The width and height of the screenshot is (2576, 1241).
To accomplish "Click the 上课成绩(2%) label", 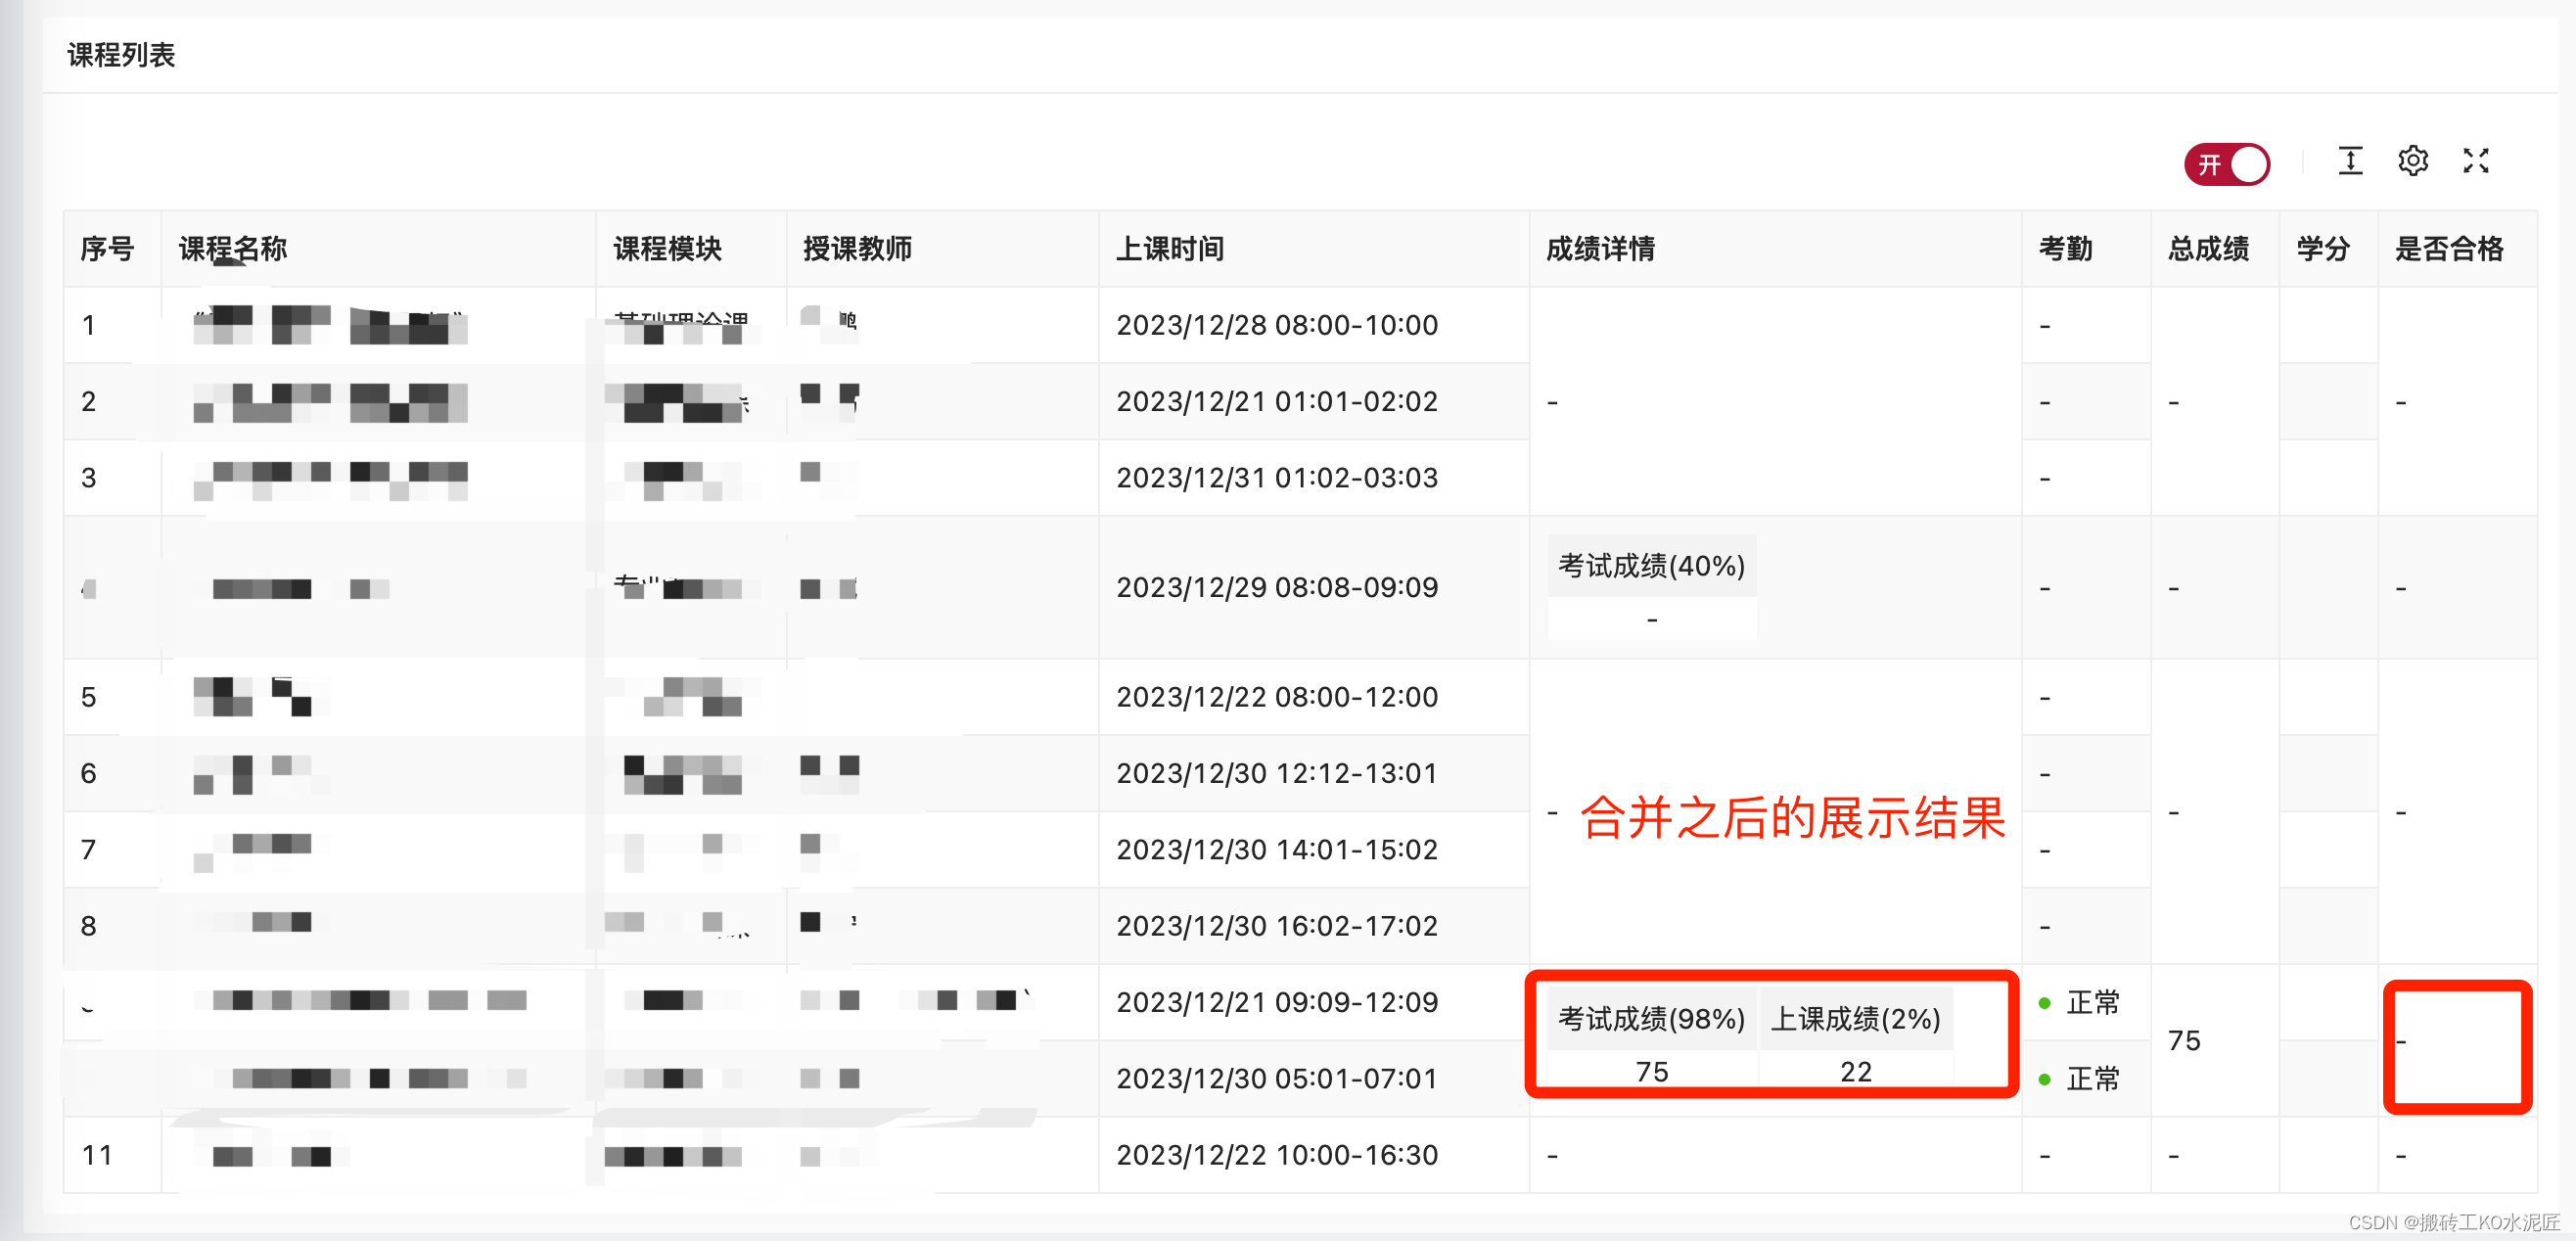I will pyautogui.click(x=1856, y=1019).
